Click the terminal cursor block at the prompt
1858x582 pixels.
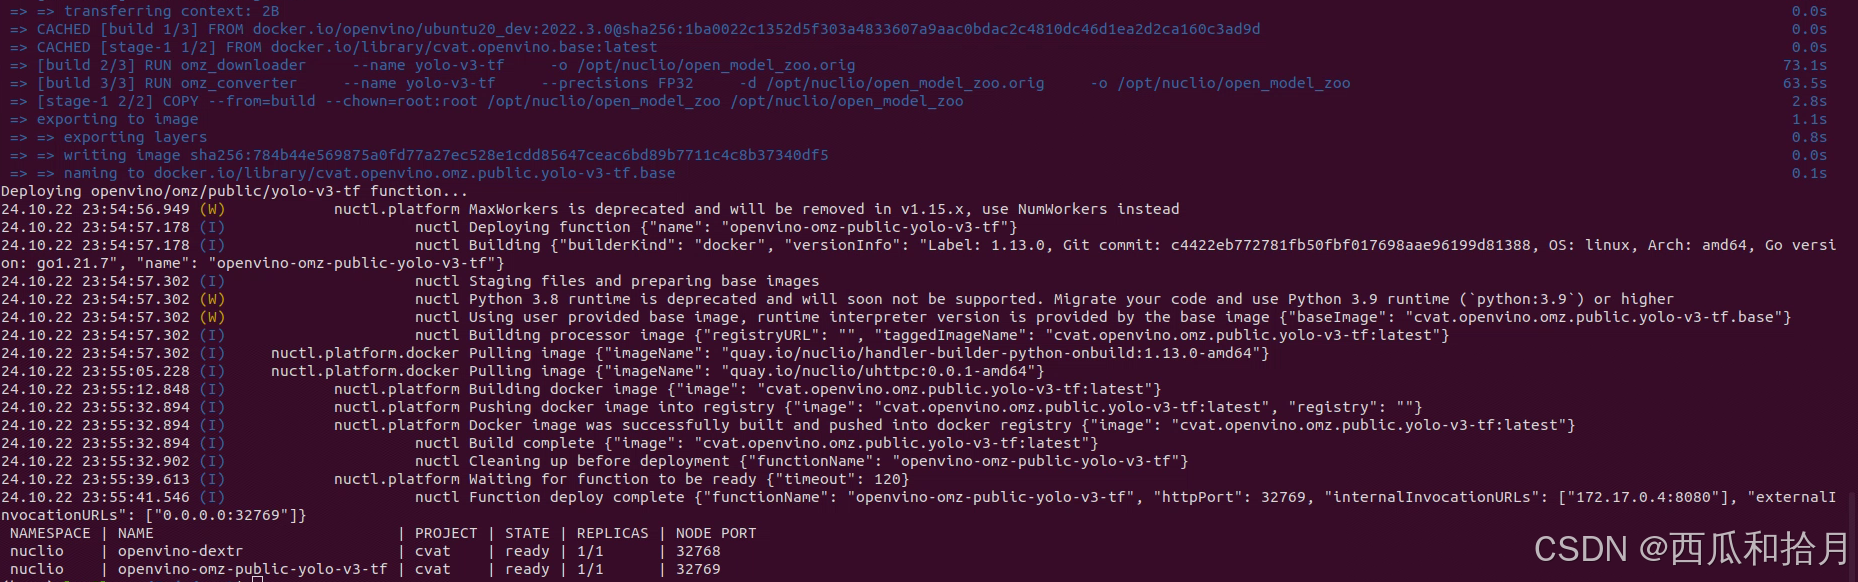[257, 579]
